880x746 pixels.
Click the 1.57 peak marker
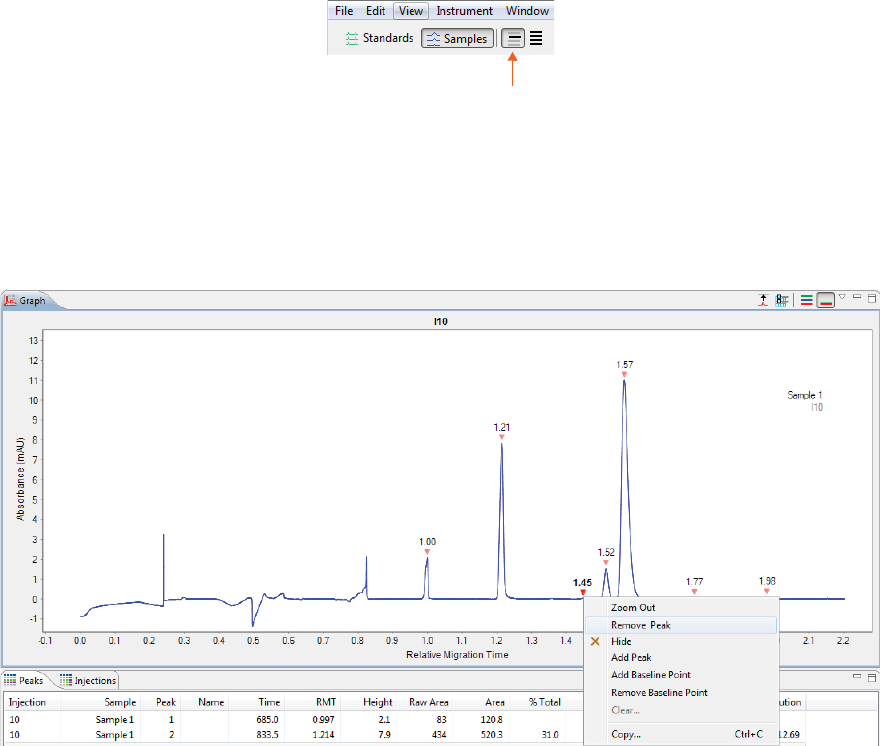coord(624,374)
